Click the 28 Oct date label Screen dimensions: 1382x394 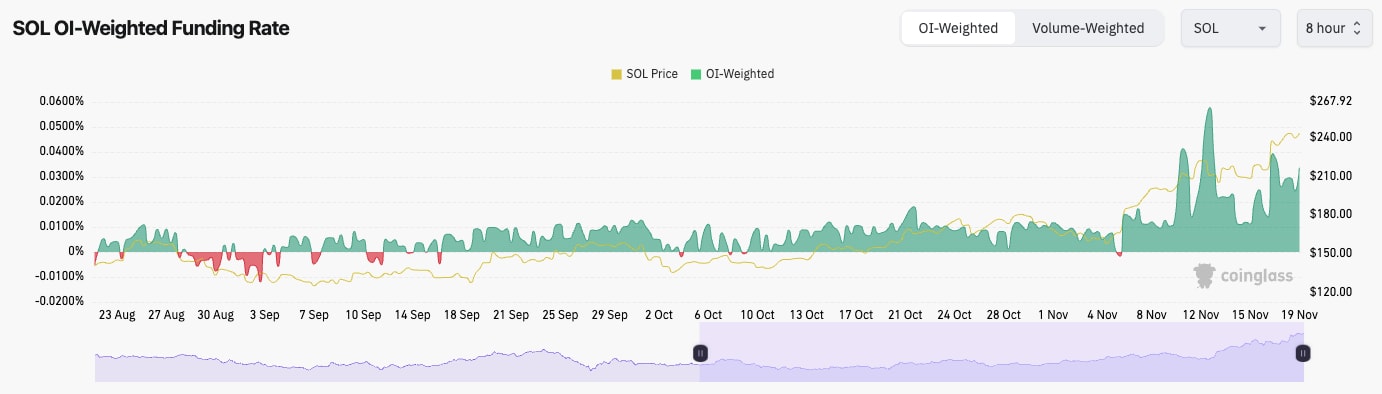1003,314
